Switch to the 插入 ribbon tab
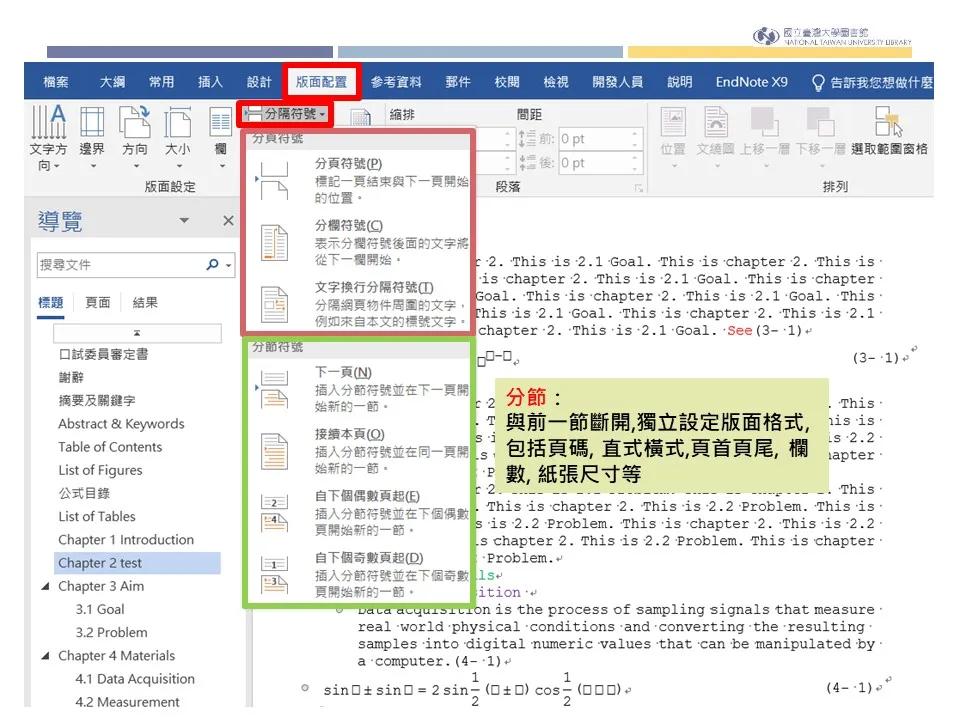The height and width of the screenshot is (720, 960). point(208,82)
